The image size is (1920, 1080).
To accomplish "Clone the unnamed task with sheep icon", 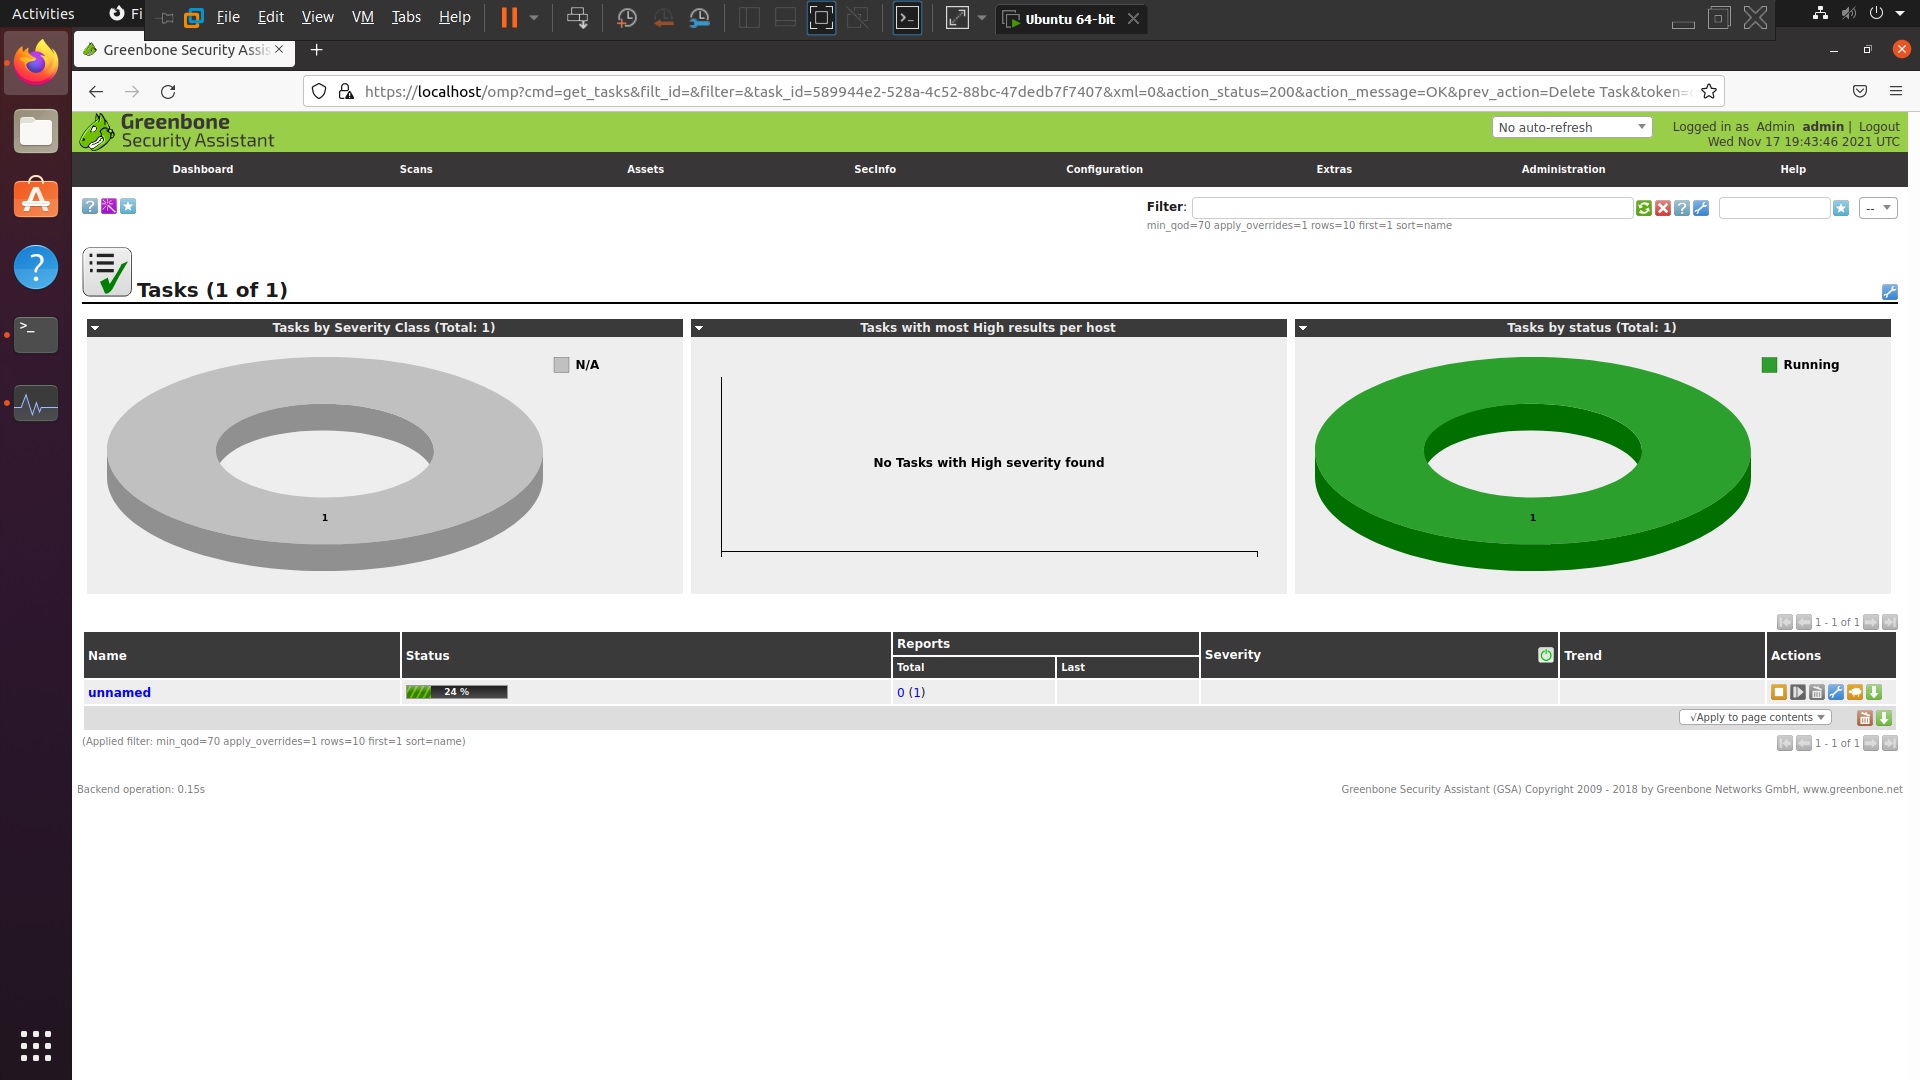I will [1854, 692].
